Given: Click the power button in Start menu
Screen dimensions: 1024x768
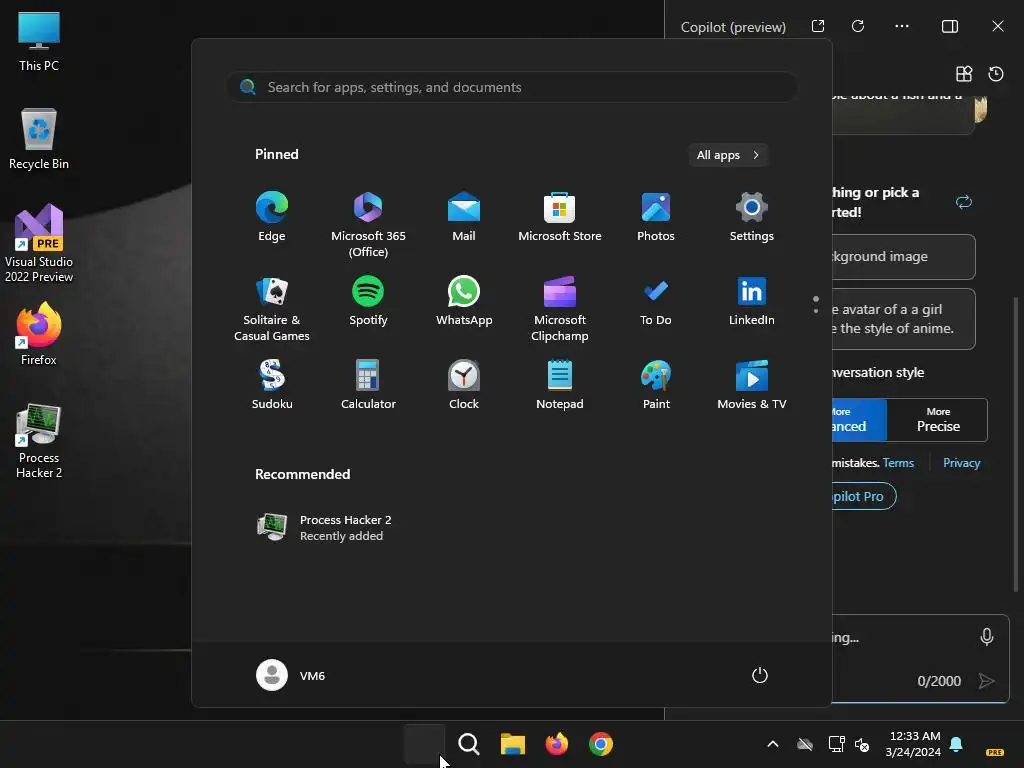Looking at the screenshot, I should [x=760, y=675].
